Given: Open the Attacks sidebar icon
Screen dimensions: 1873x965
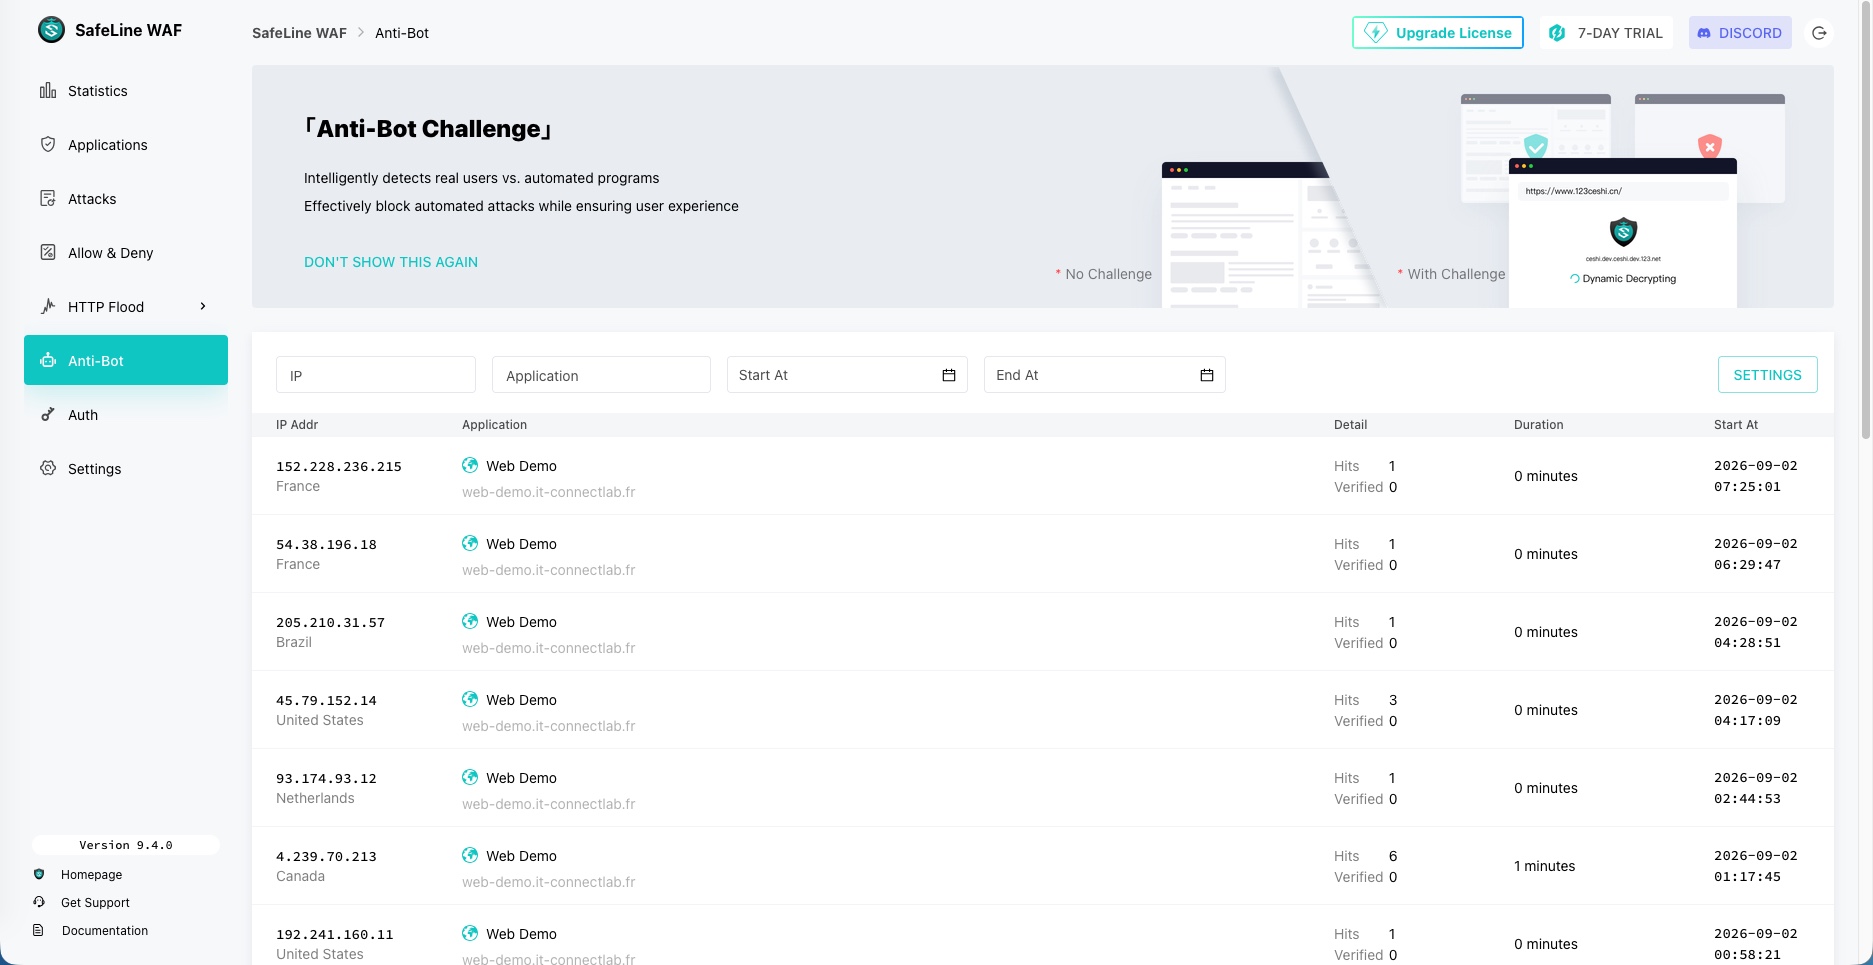Looking at the screenshot, I should pyautogui.click(x=48, y=199).
